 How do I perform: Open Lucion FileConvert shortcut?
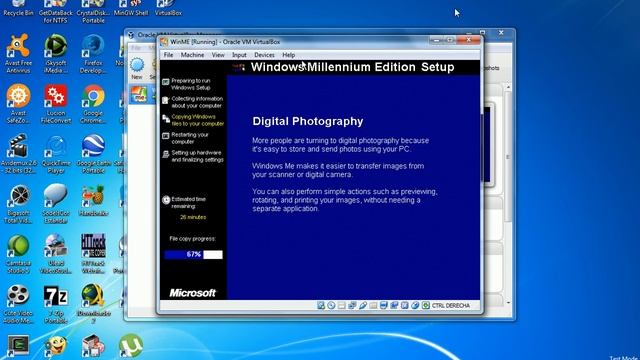(56, 104)
